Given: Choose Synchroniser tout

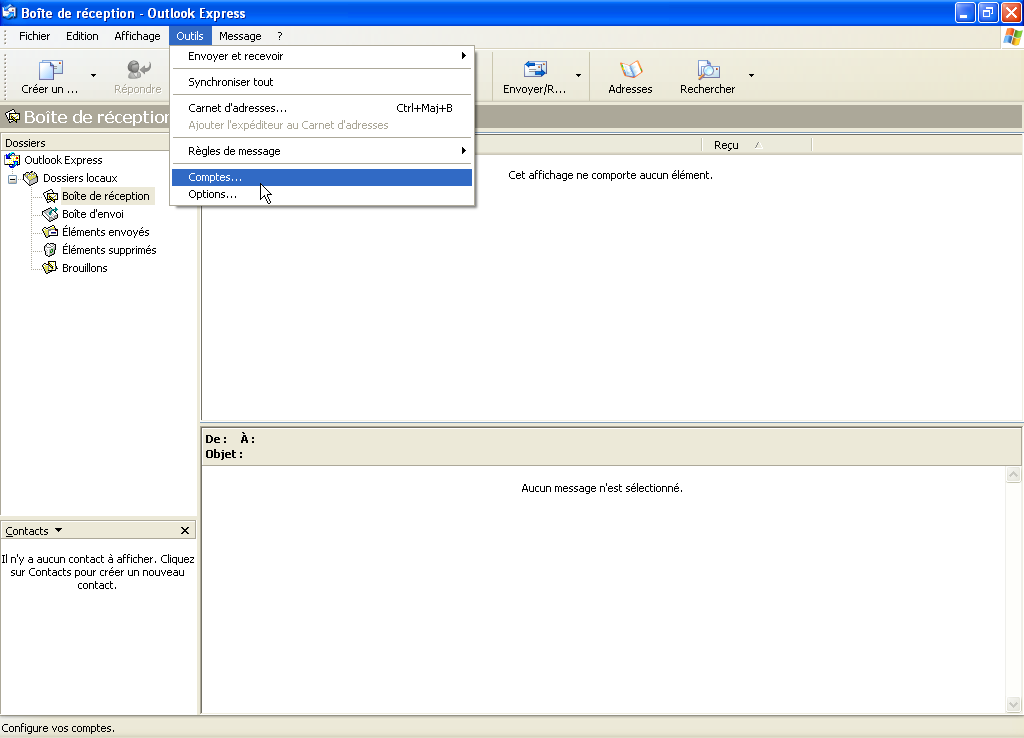Looking at the screenshot, I should click(x=322, y=82).
